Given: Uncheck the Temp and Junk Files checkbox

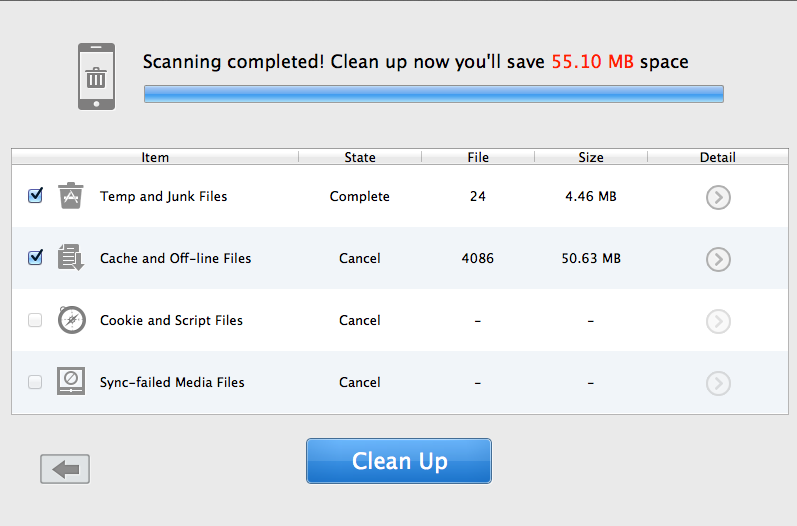Looking at the screenshot, I should [35, 196].
